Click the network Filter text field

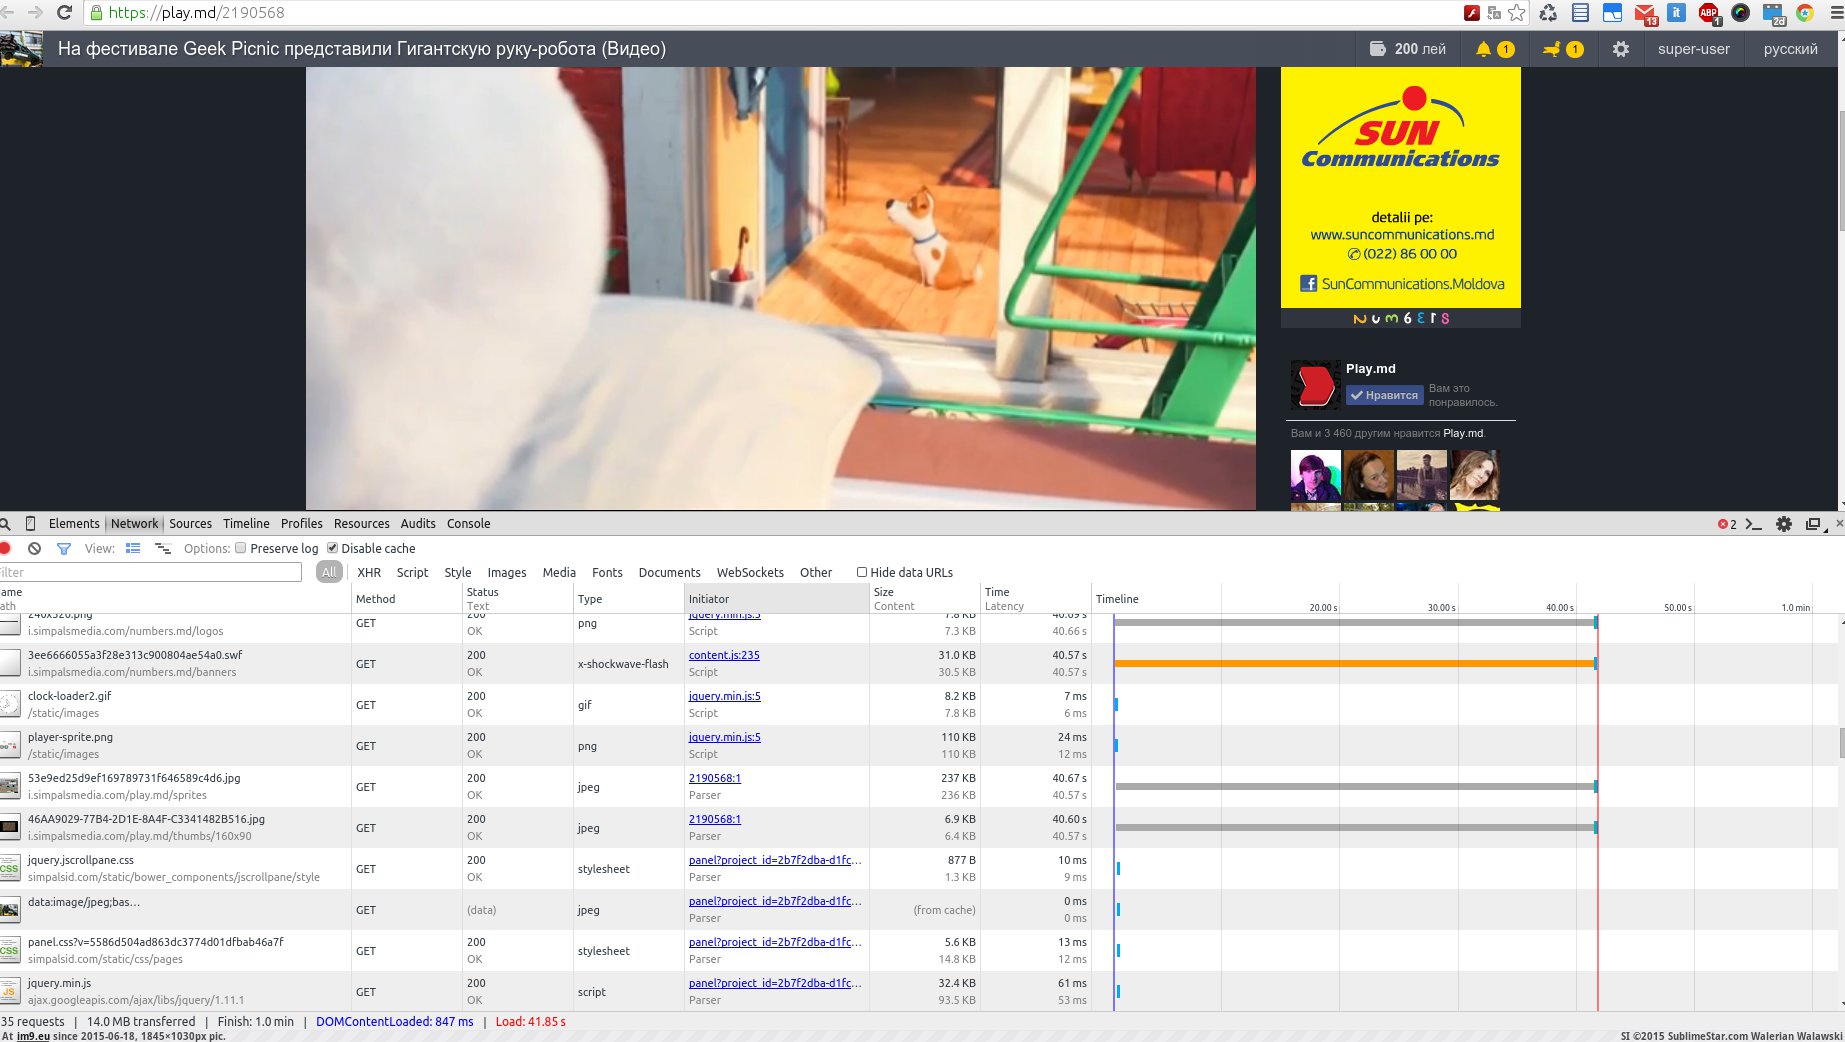coord(152,573)
